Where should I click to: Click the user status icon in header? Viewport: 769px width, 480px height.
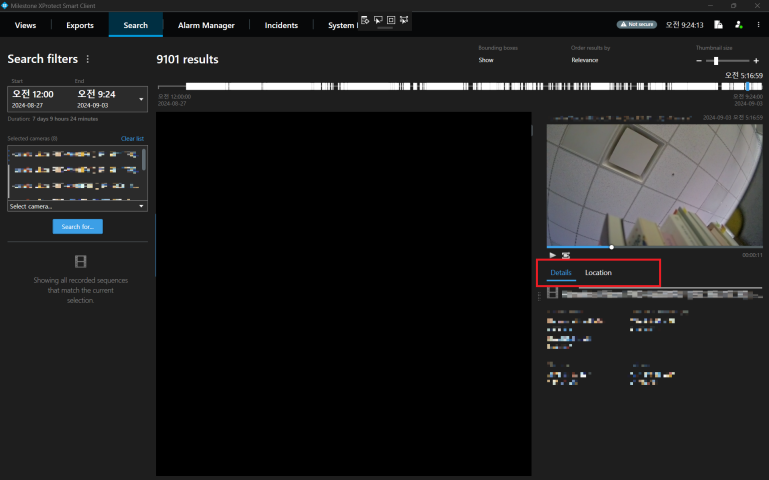tap(739, 24)
